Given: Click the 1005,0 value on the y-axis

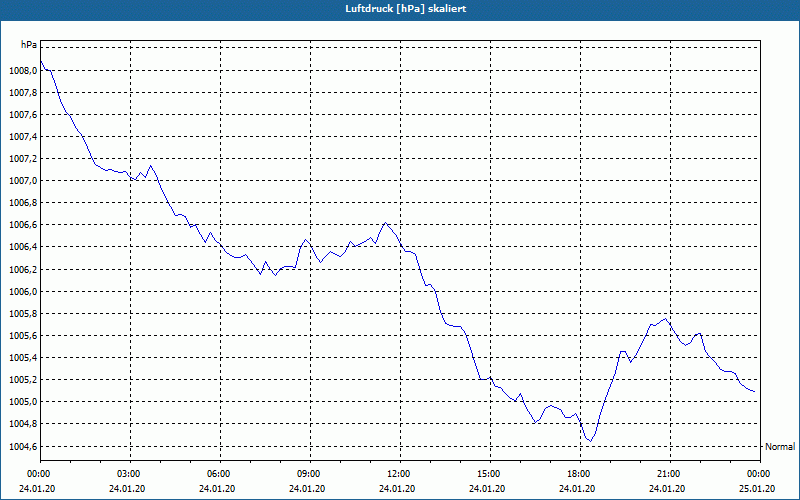Looking at the screenshot, I should point(23,402).
